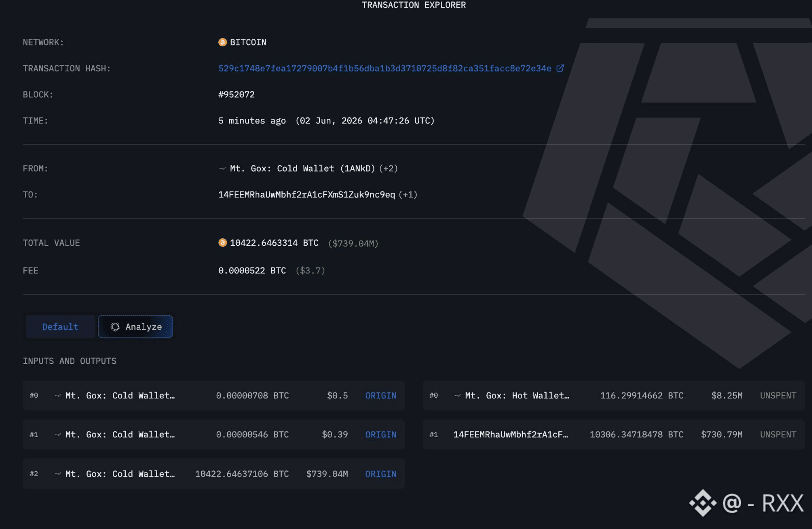Open Mt. Gox: Cold Wallet (1ANkD) sender
The width and height of the screenshot is (812, 529).
point(302,168)
